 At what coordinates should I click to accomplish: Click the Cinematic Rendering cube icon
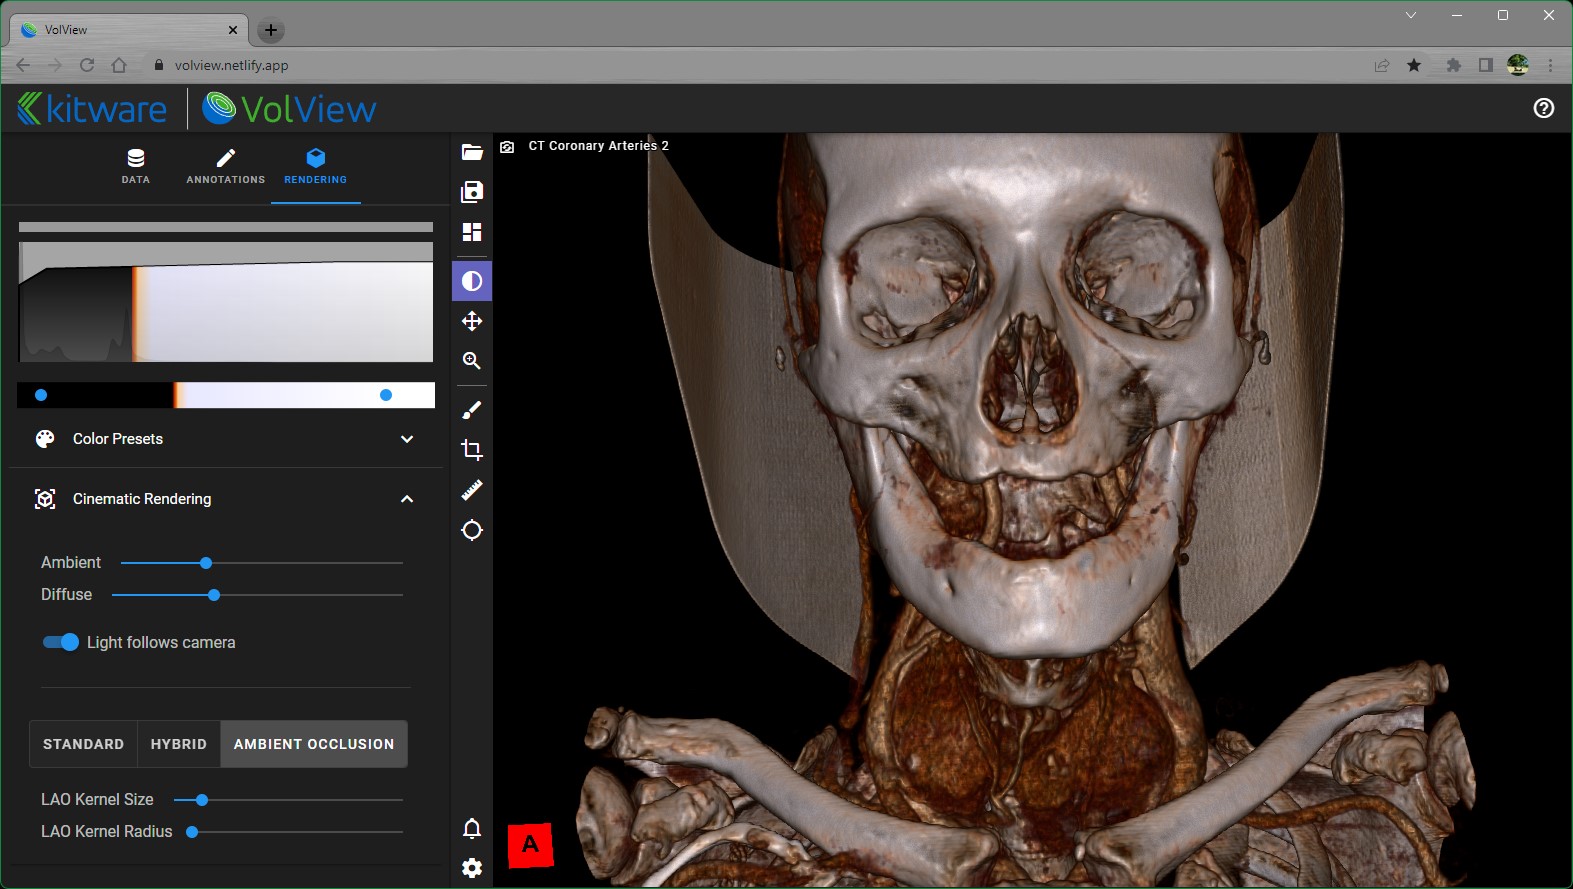pyautogui.click(x=45, y=499)
